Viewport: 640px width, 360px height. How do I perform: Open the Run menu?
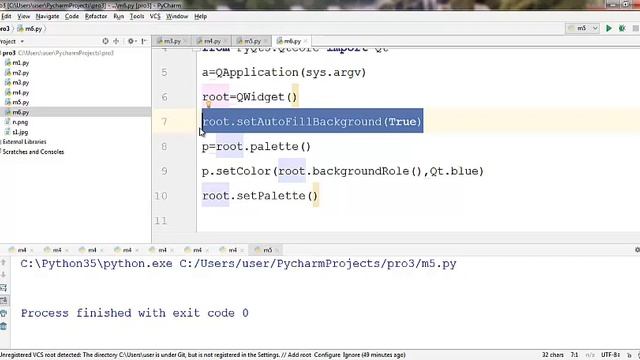tap(118, 16)
